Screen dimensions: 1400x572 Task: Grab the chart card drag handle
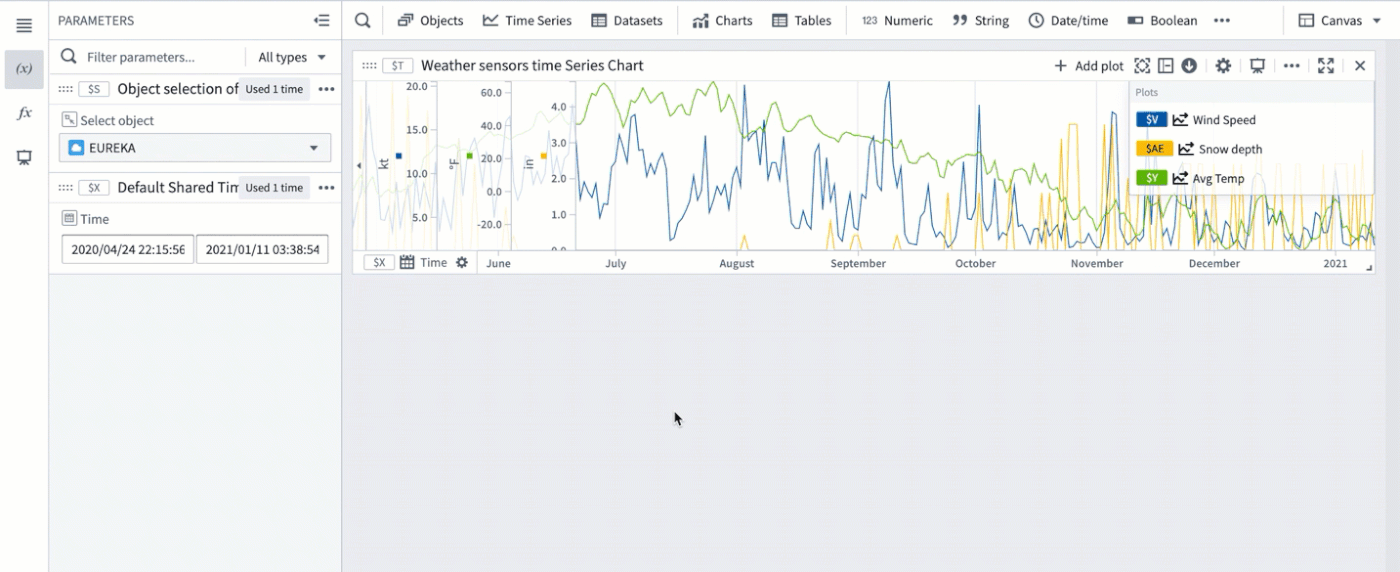point(369,65)
